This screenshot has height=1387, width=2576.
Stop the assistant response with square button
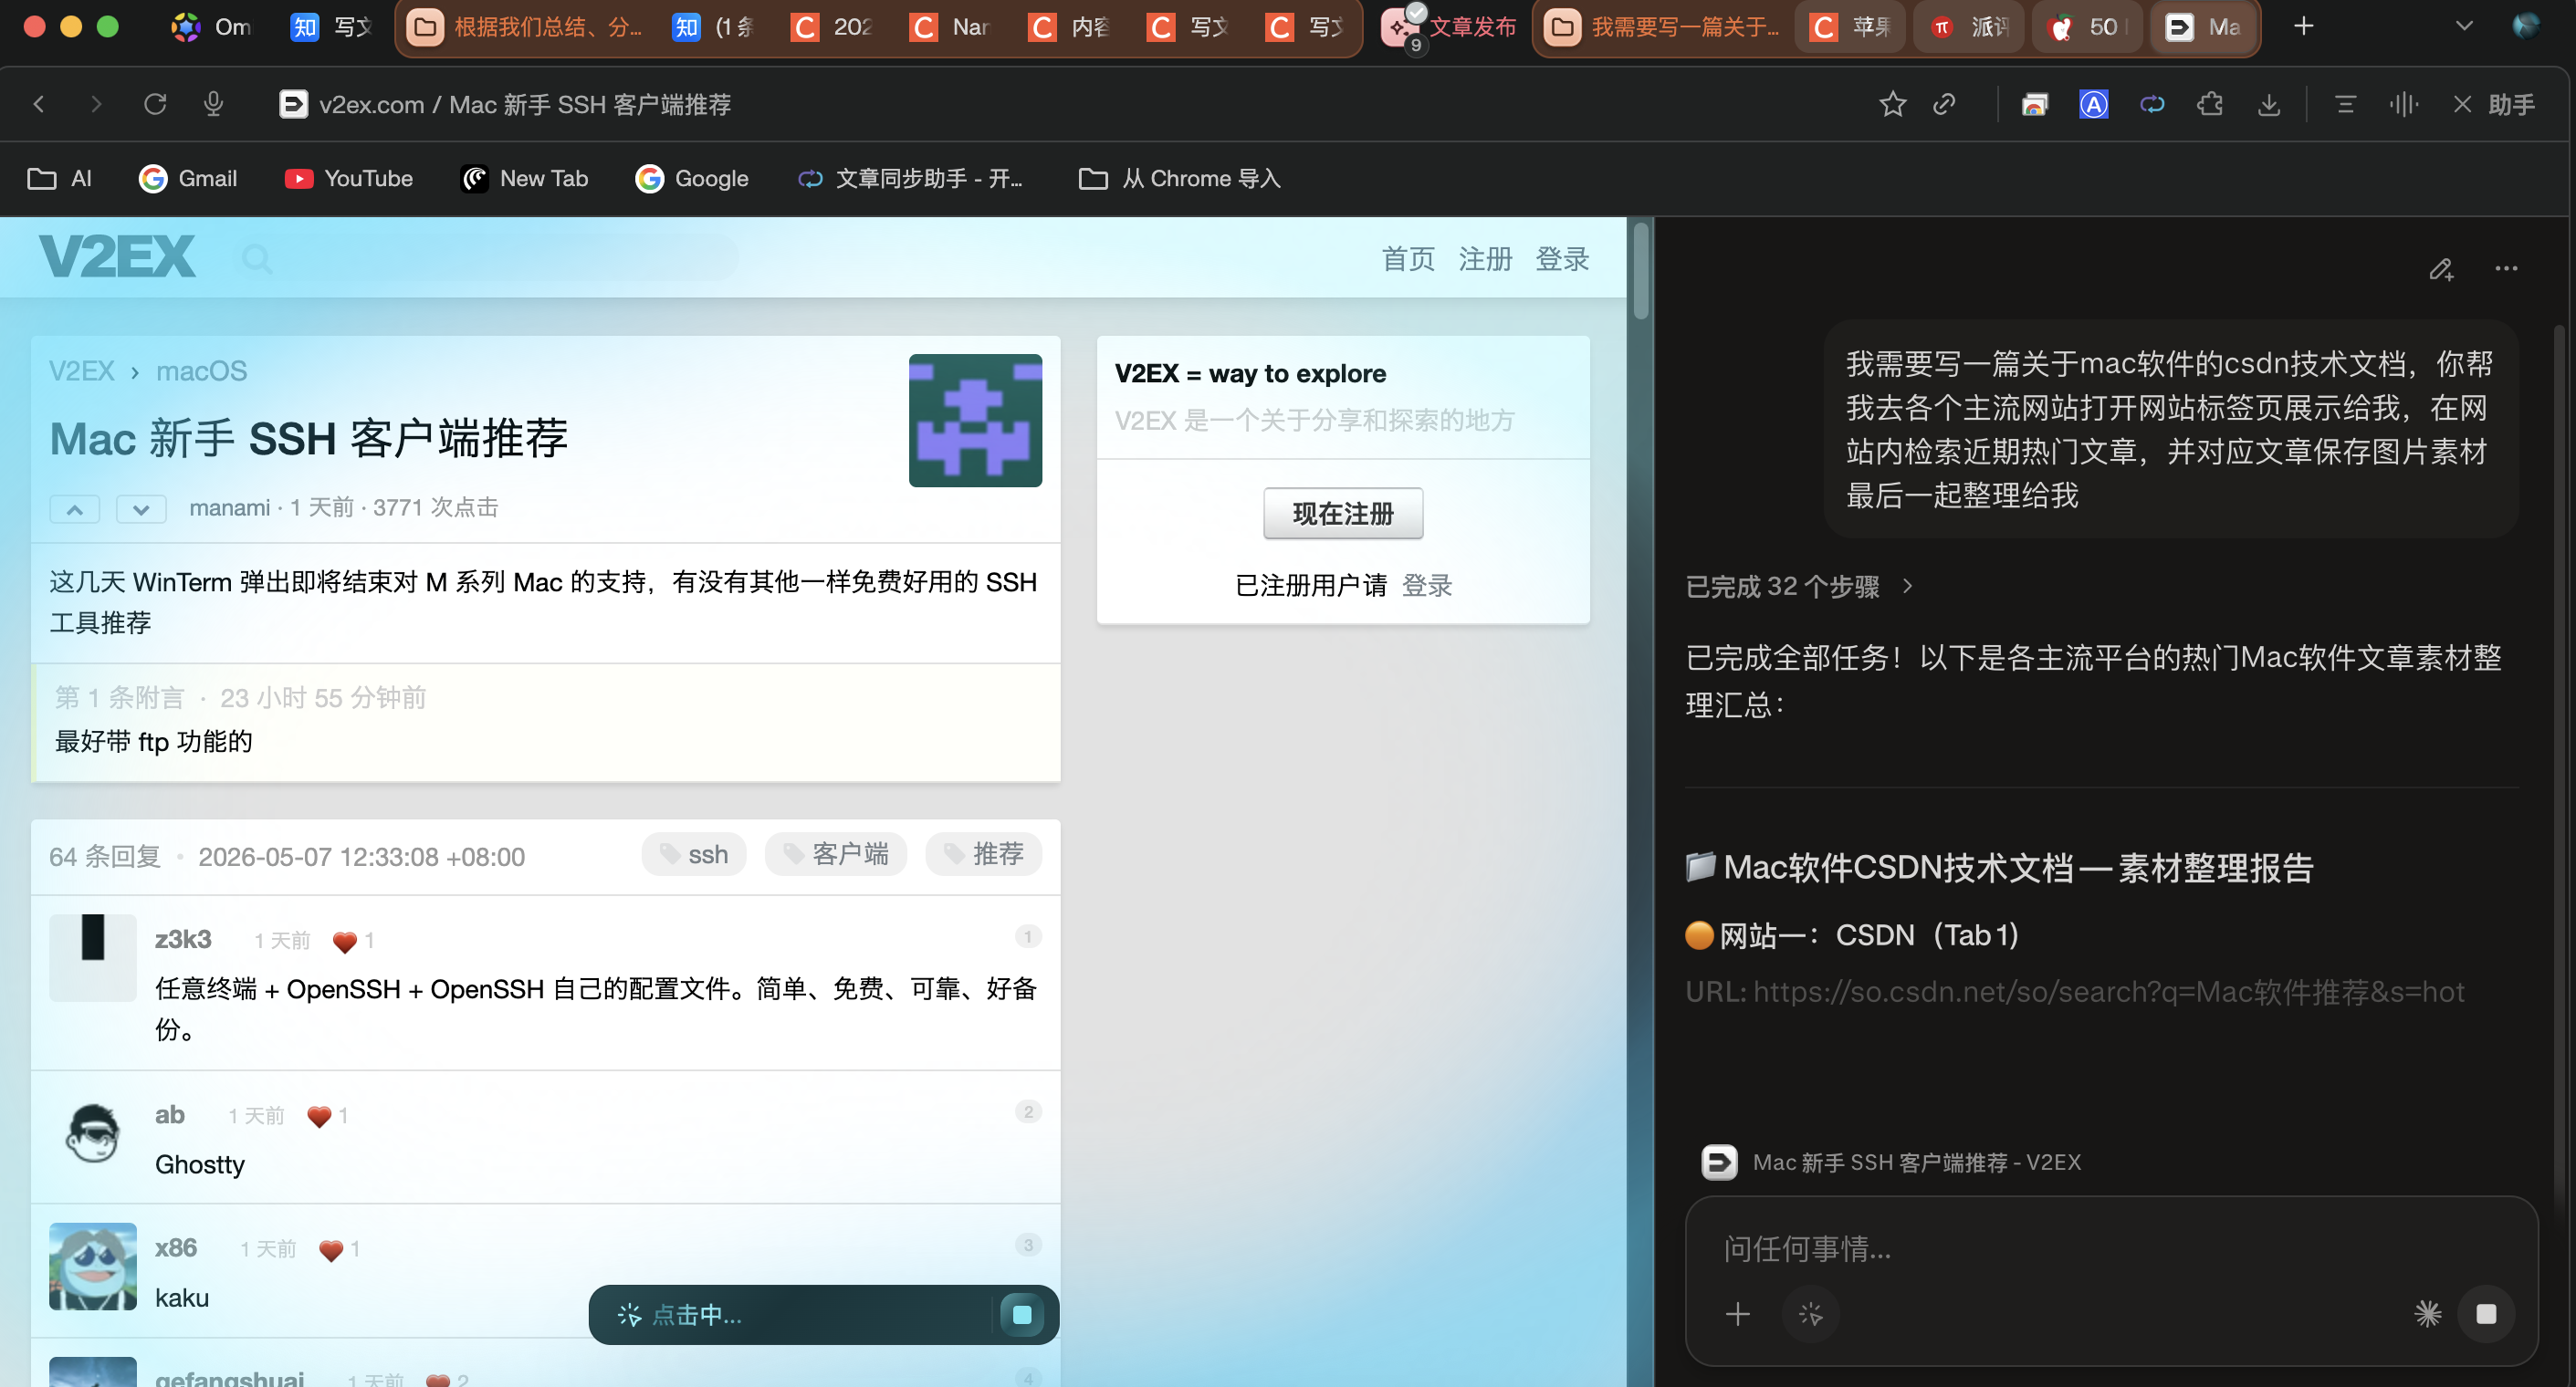click(x=2486, y=1314)
